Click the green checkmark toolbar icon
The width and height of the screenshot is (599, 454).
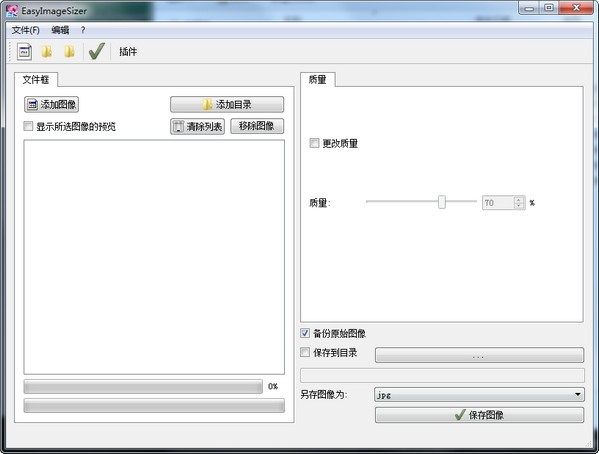97,51
